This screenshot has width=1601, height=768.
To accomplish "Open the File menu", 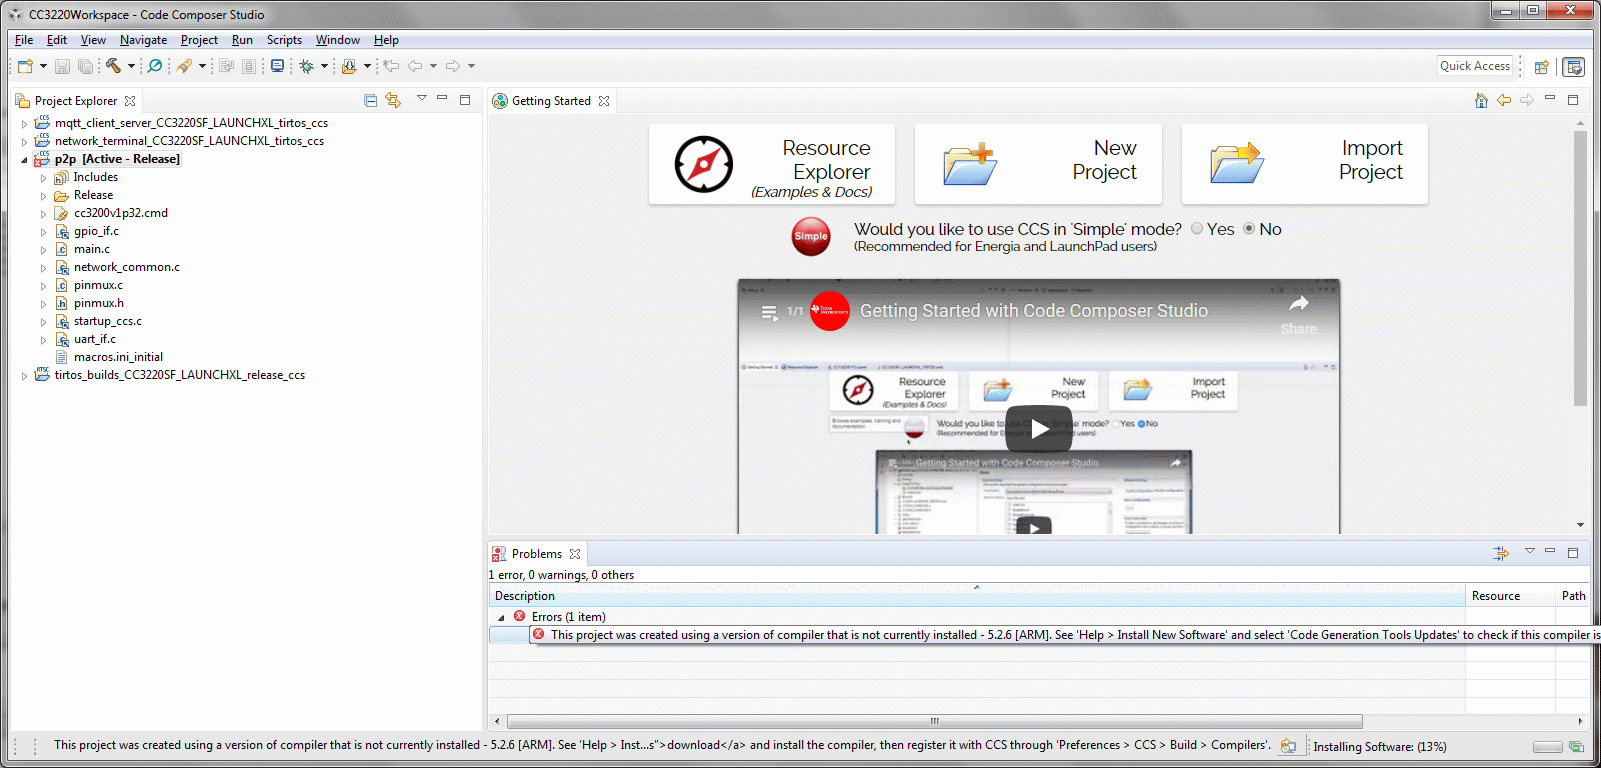I will 24,40.
